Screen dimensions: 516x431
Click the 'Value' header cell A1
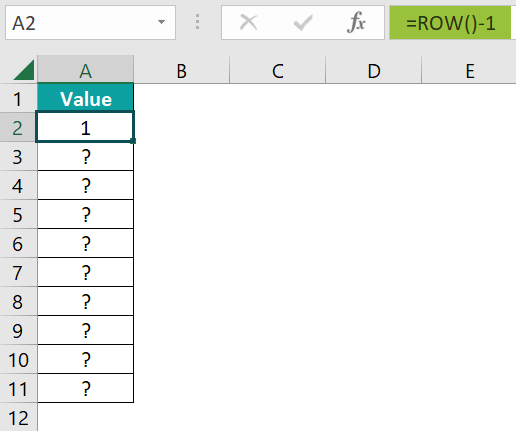coord(86,98)
